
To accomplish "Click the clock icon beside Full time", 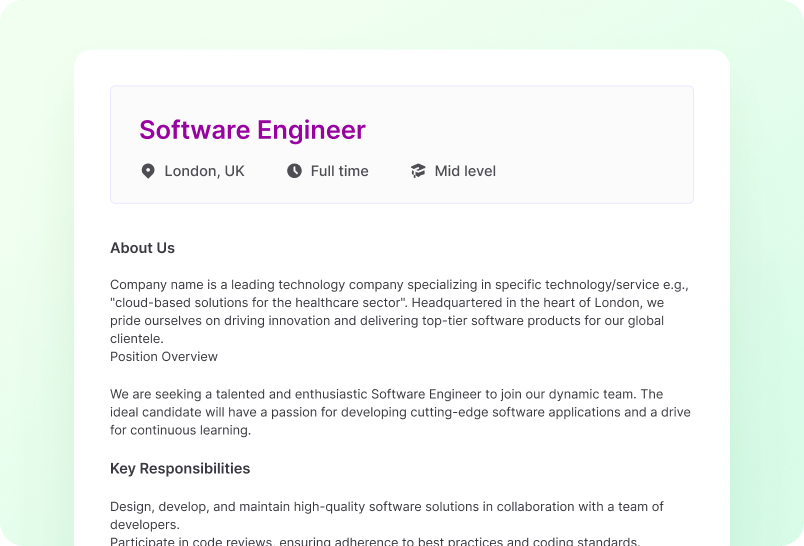I will pos(294,171).
